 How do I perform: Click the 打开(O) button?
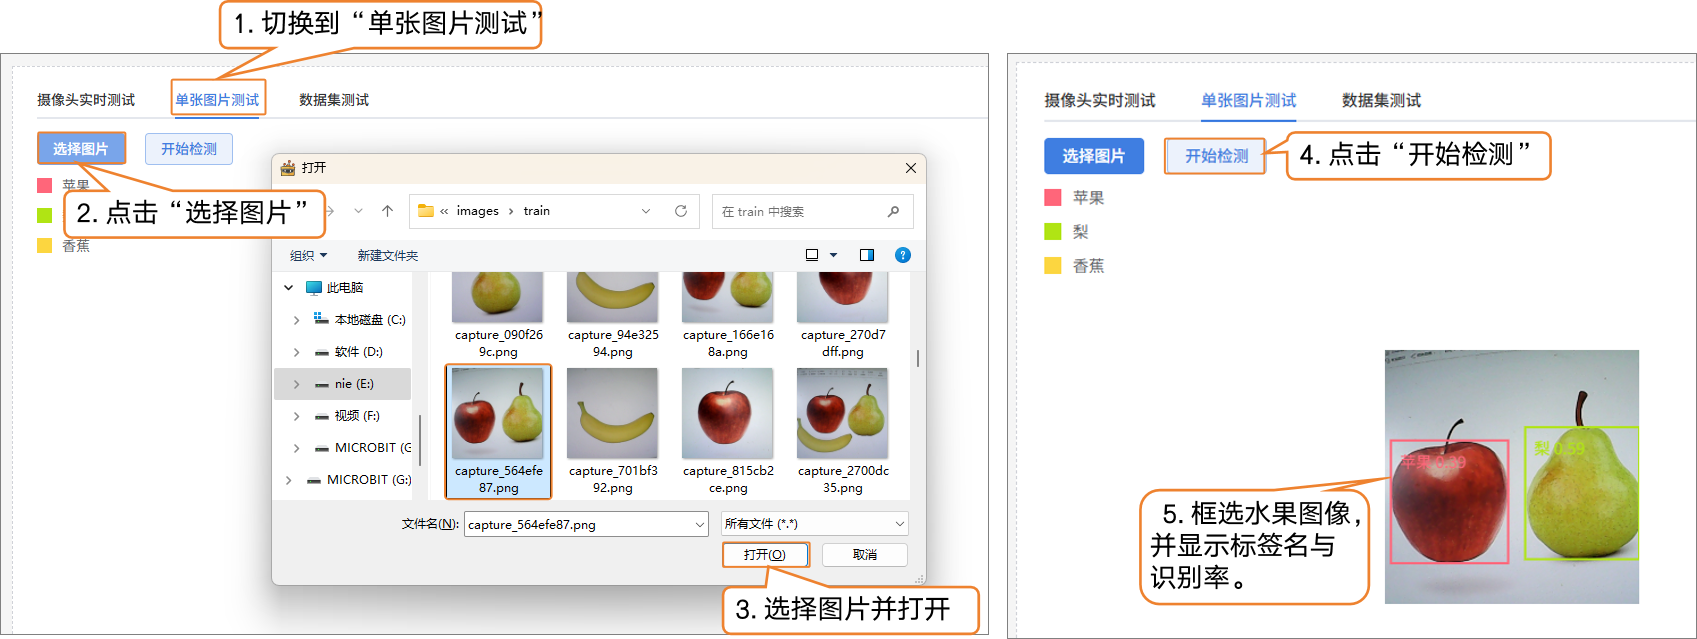coord(765,555)
